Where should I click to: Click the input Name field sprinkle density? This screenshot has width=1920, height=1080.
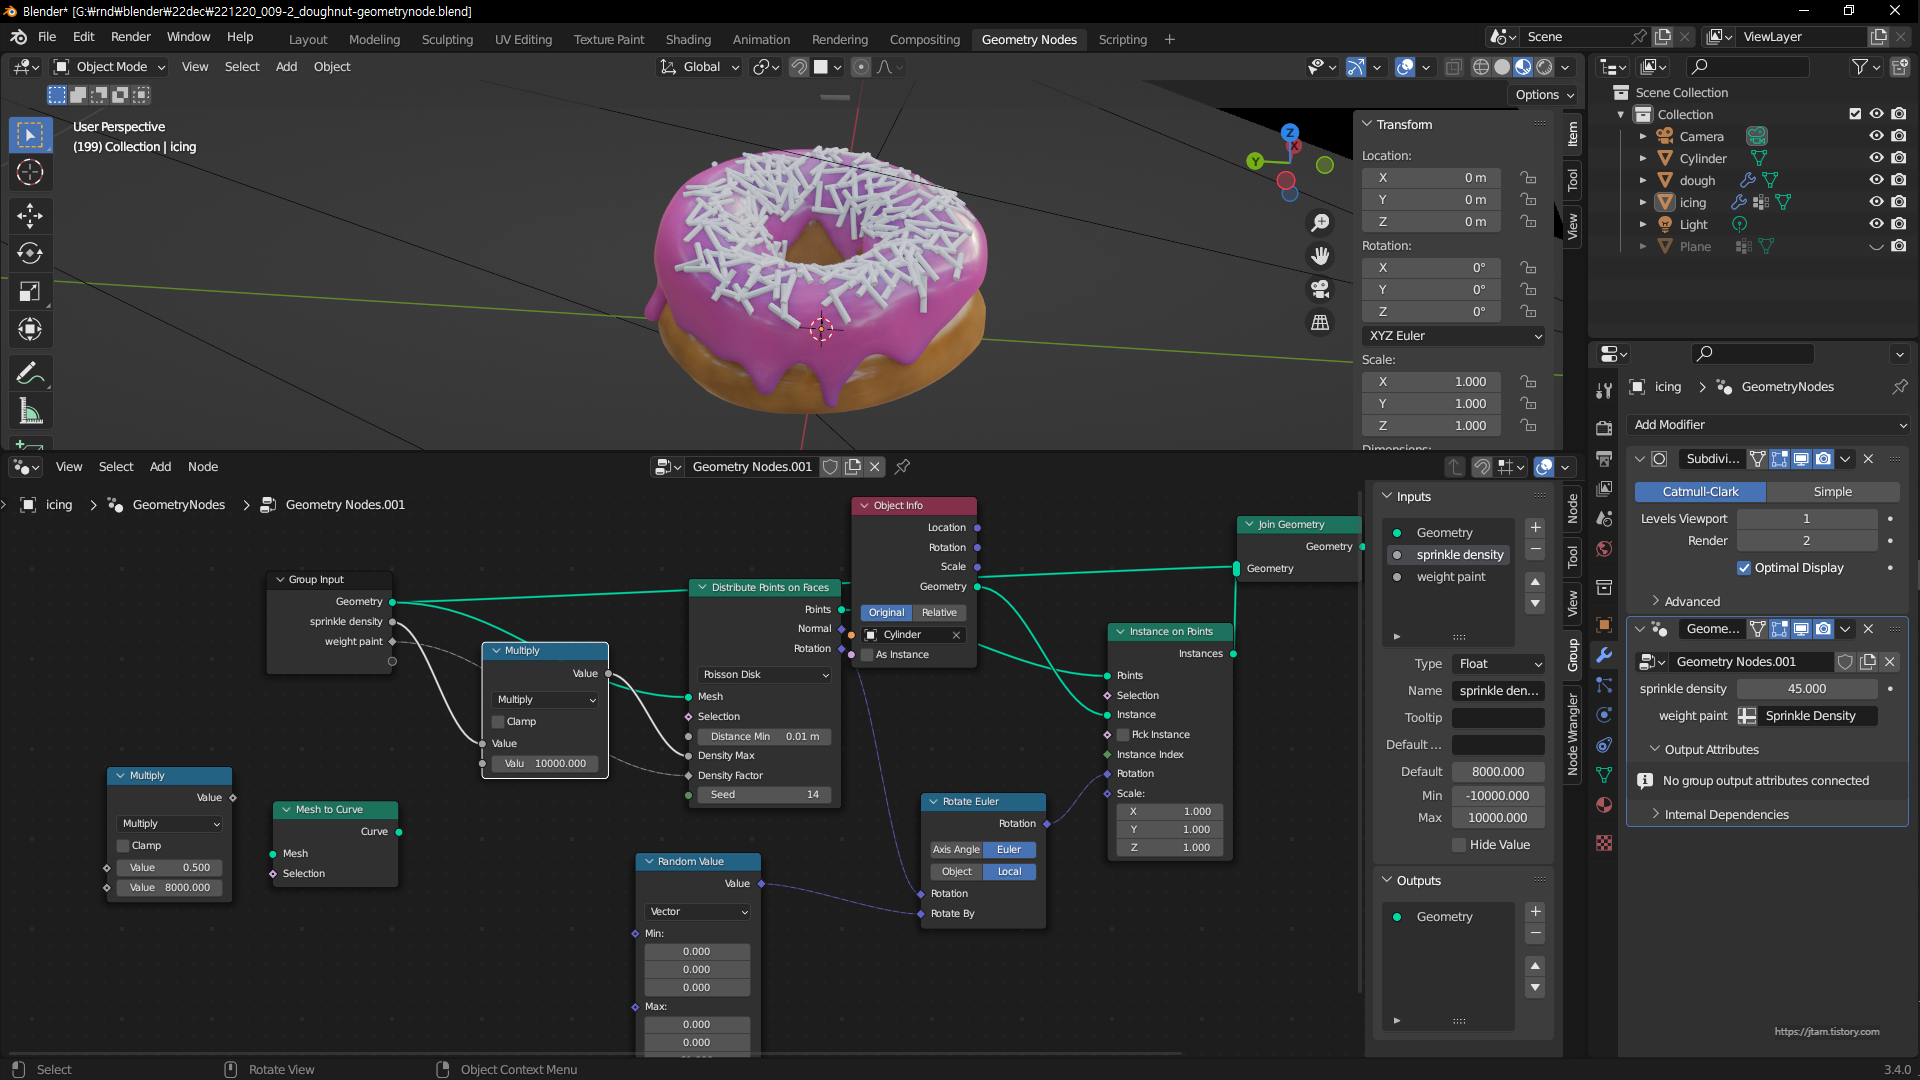pos(1498,690)
